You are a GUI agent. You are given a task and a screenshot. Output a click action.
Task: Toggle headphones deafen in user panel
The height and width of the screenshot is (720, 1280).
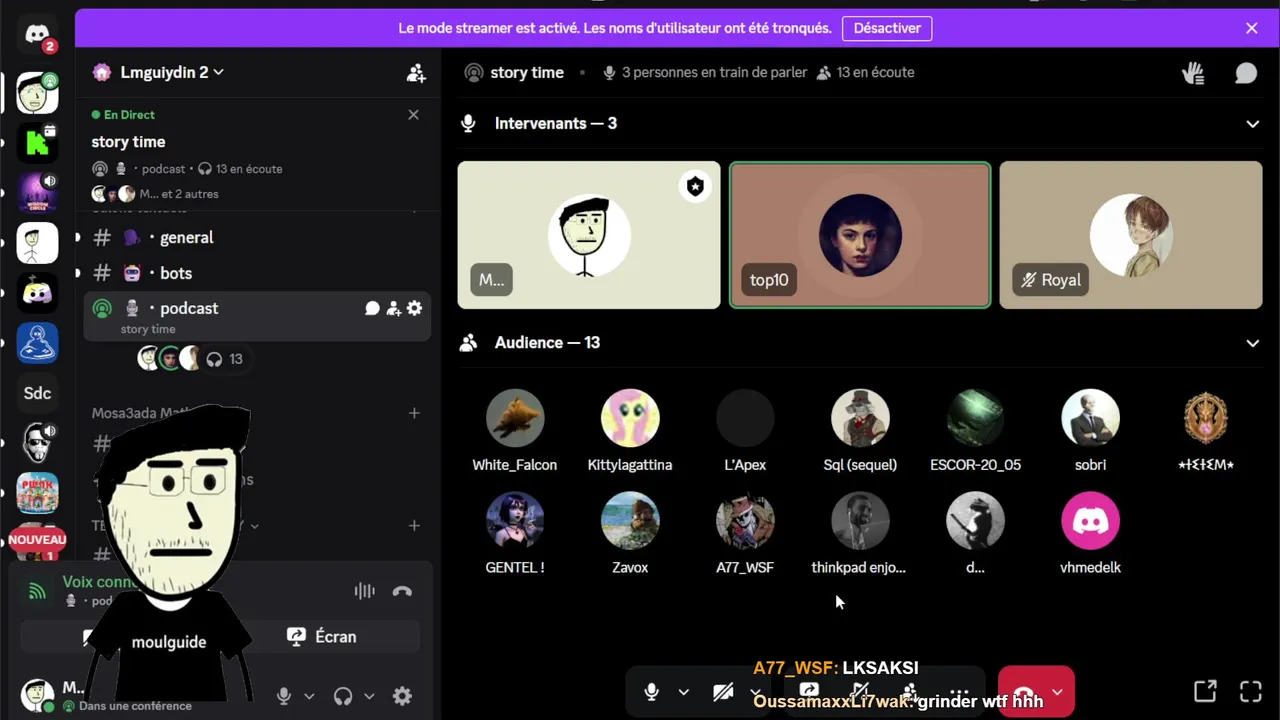343,696
